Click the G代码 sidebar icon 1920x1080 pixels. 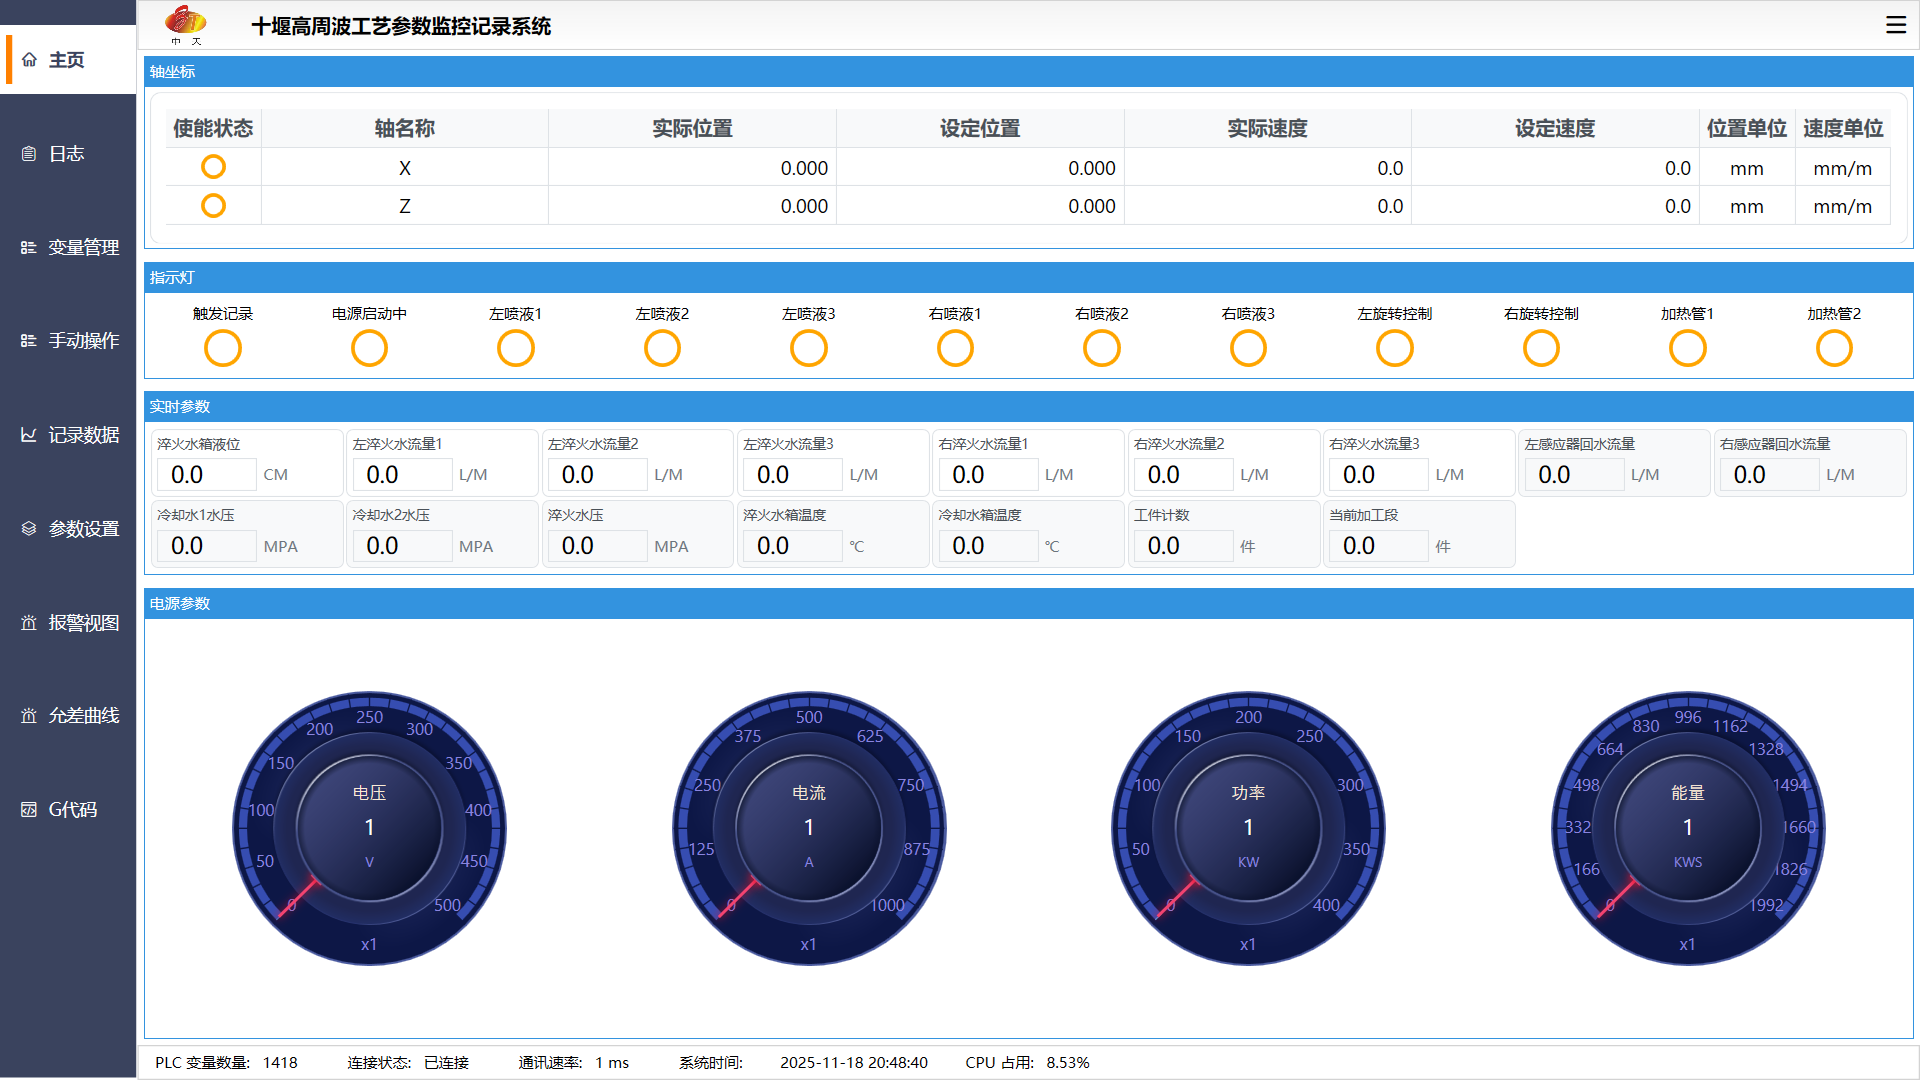29,809
